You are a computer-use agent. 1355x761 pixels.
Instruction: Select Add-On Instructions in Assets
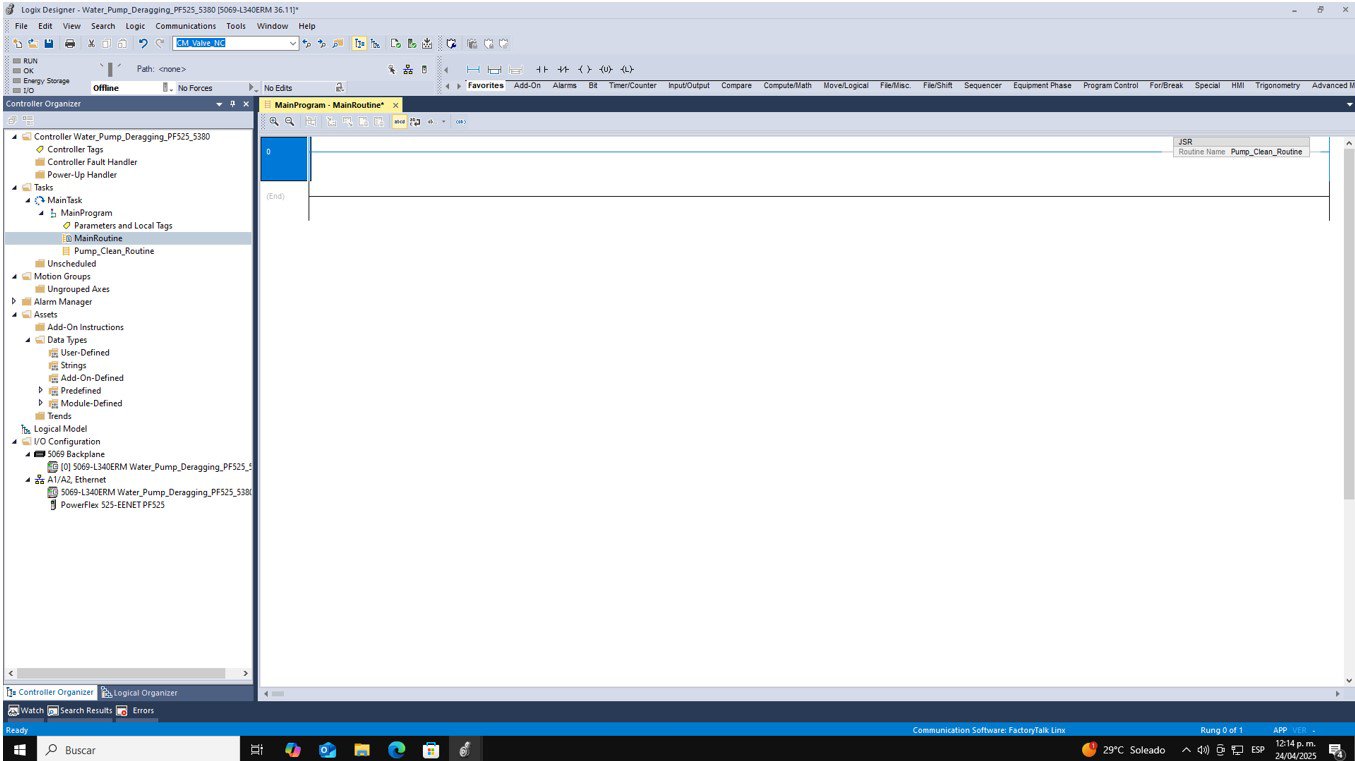pyautogui.click(x=85, y=327)
